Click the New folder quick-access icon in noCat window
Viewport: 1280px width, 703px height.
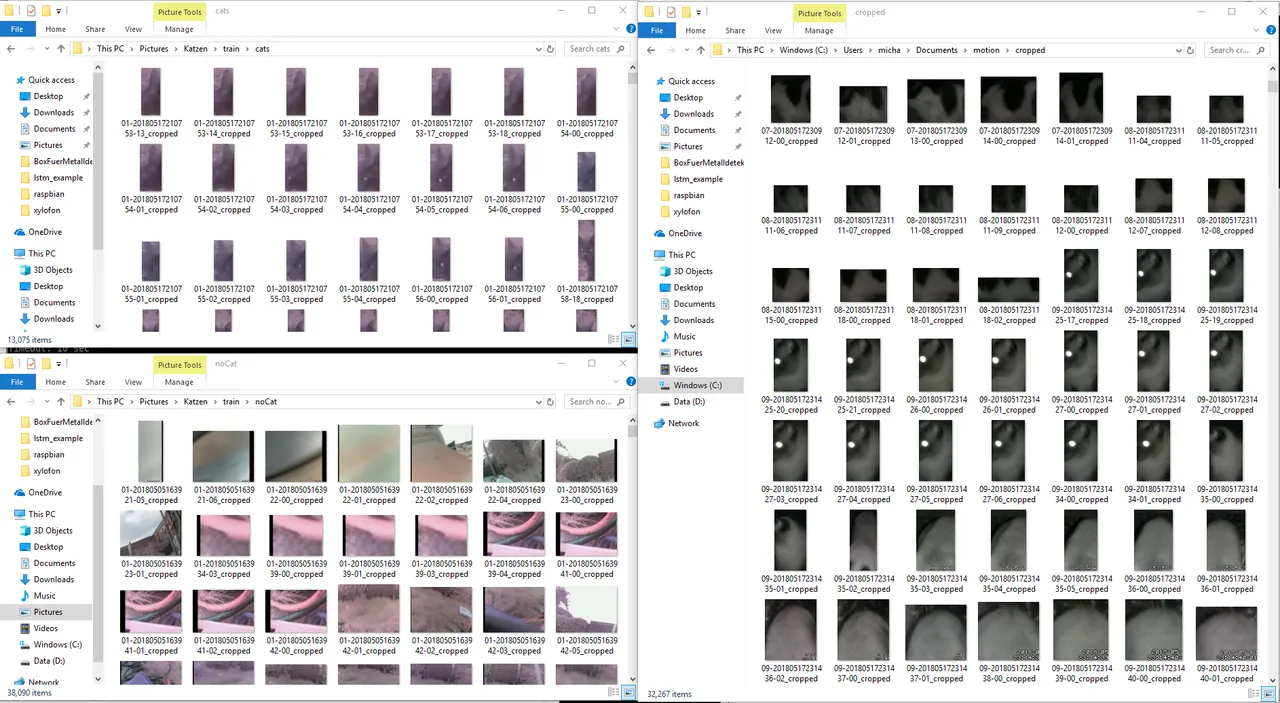click(45, 363)
